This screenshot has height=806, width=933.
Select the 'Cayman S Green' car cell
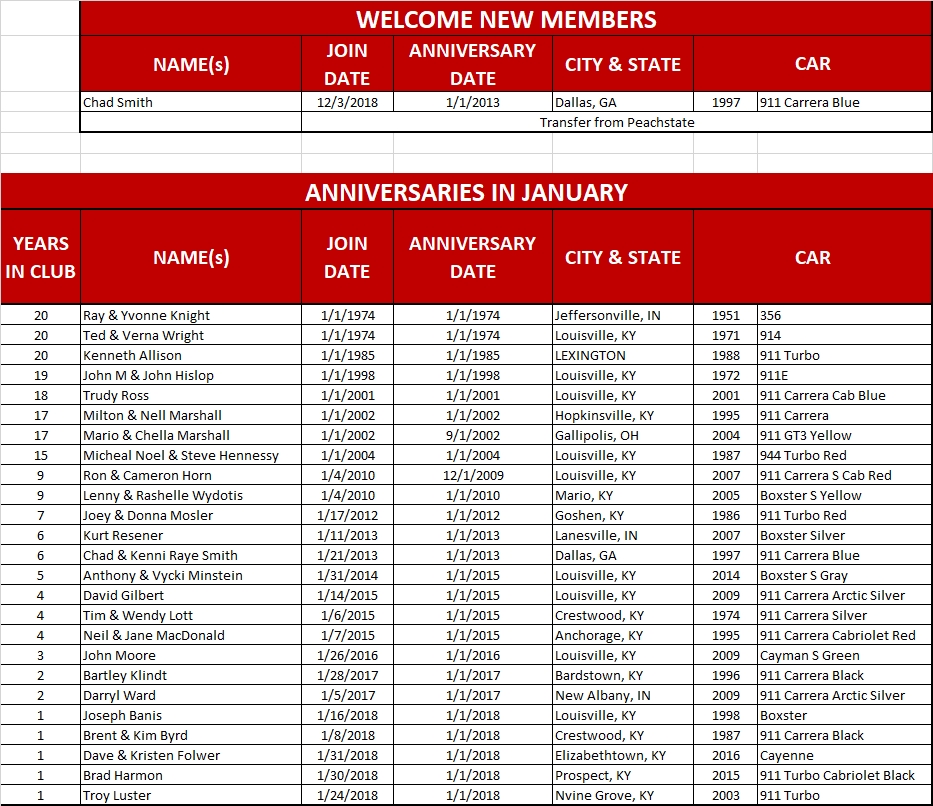[845, 656]
